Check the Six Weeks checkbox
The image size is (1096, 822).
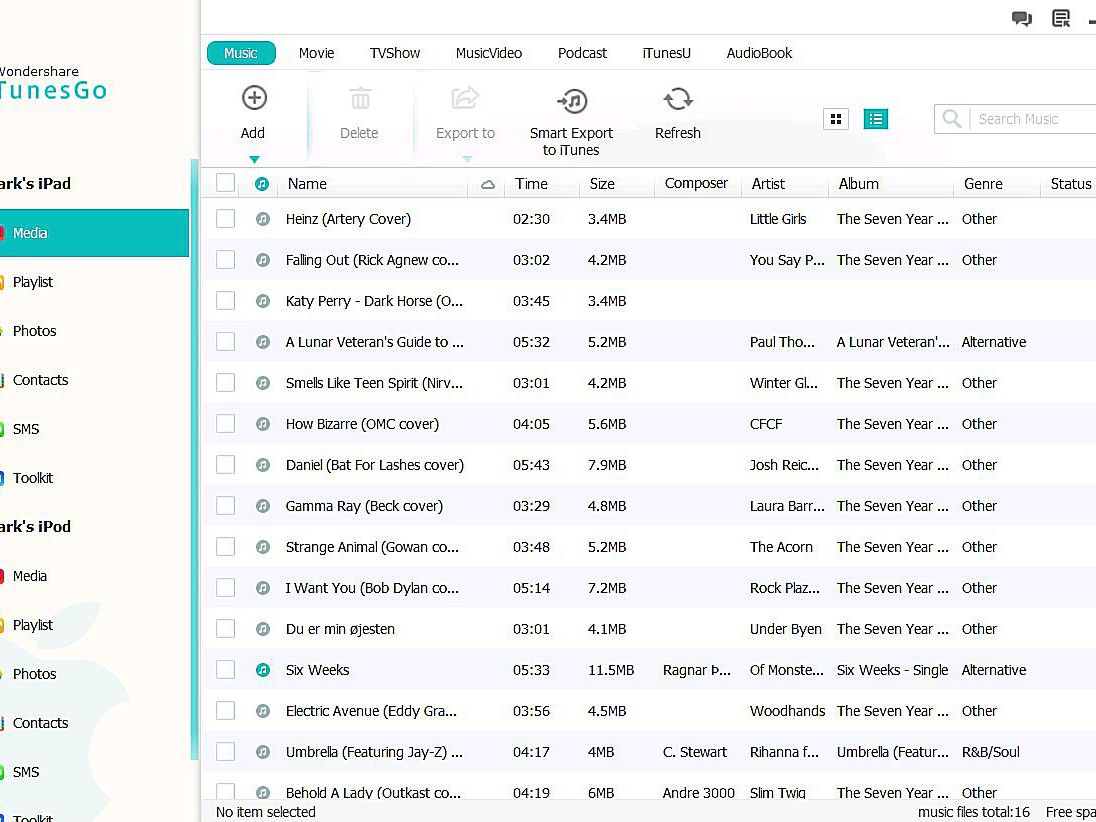click(x=225, y=669)
